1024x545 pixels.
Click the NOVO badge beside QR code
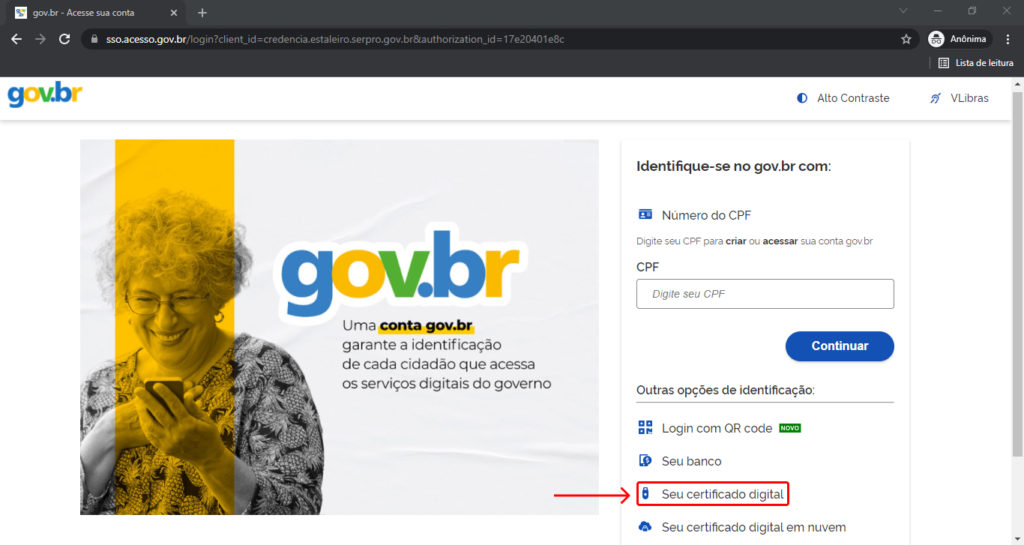[790, 428]
